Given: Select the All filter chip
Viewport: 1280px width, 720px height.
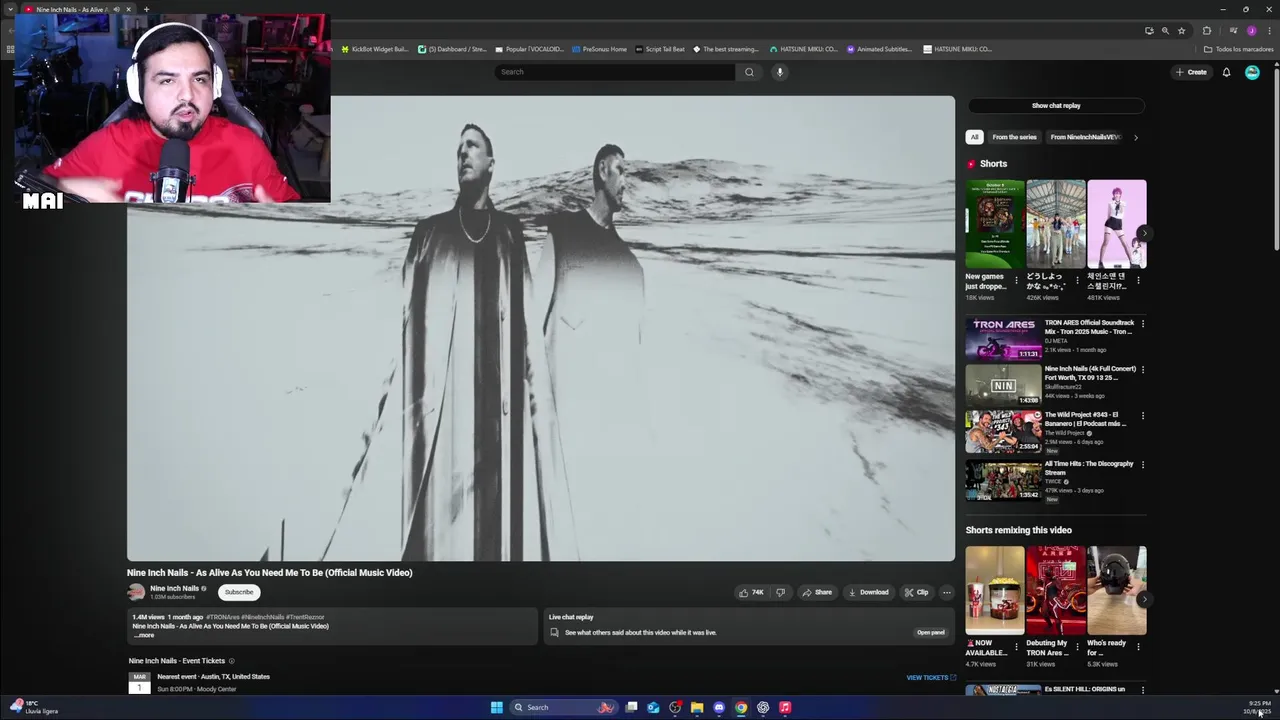Looking at the screenshot, I should click(974, 137).
